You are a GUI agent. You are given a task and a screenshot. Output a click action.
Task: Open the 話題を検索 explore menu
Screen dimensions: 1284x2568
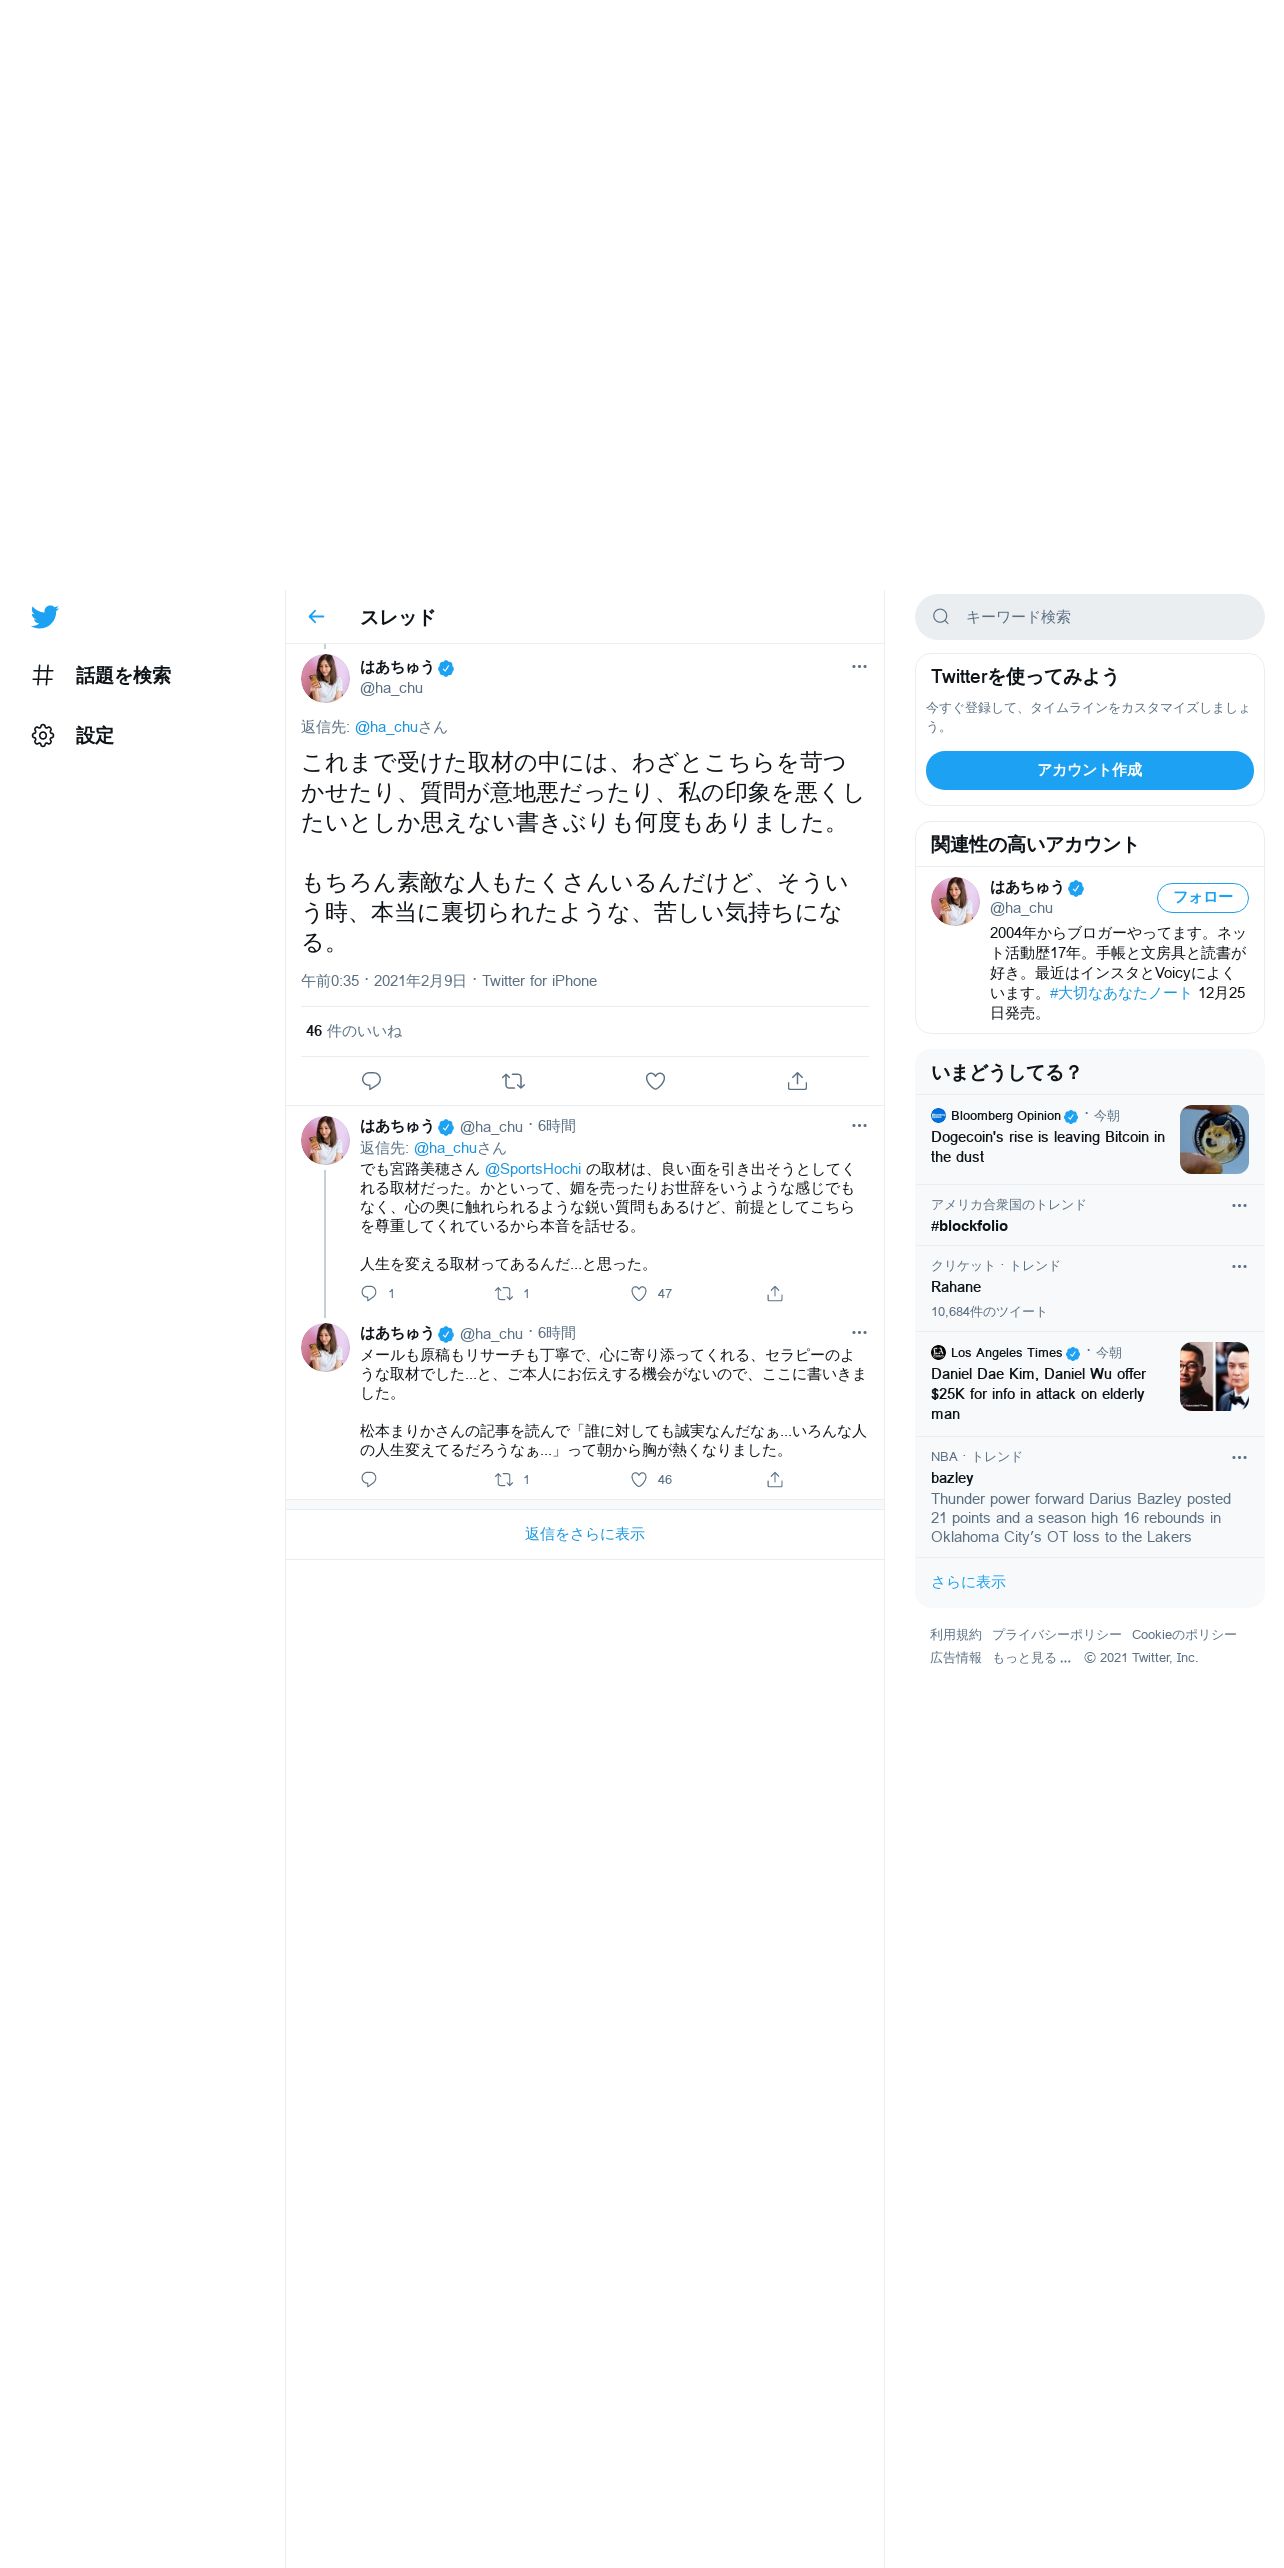pyautogui.click(x=100, y=675)
